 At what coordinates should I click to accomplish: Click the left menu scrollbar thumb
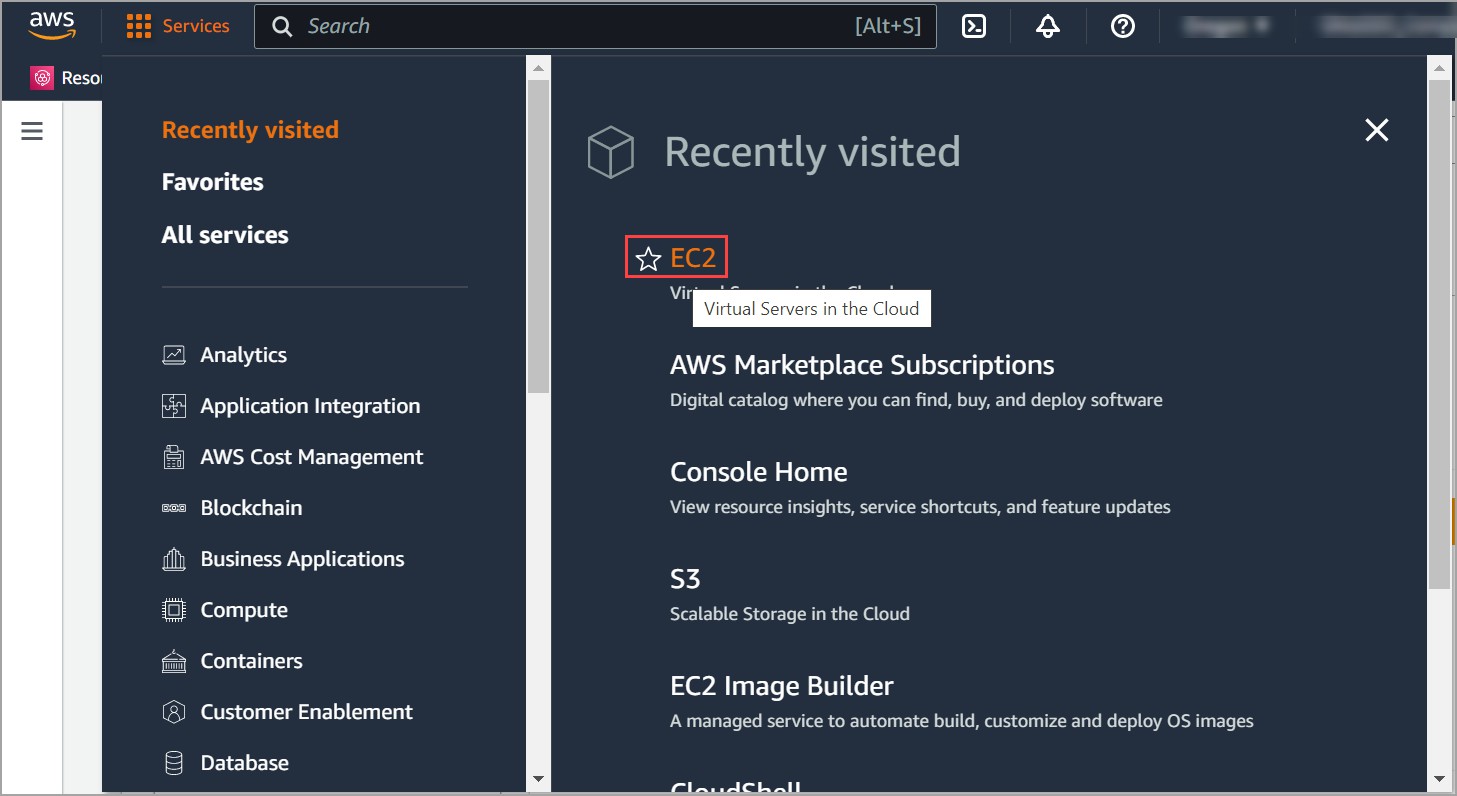538,236
